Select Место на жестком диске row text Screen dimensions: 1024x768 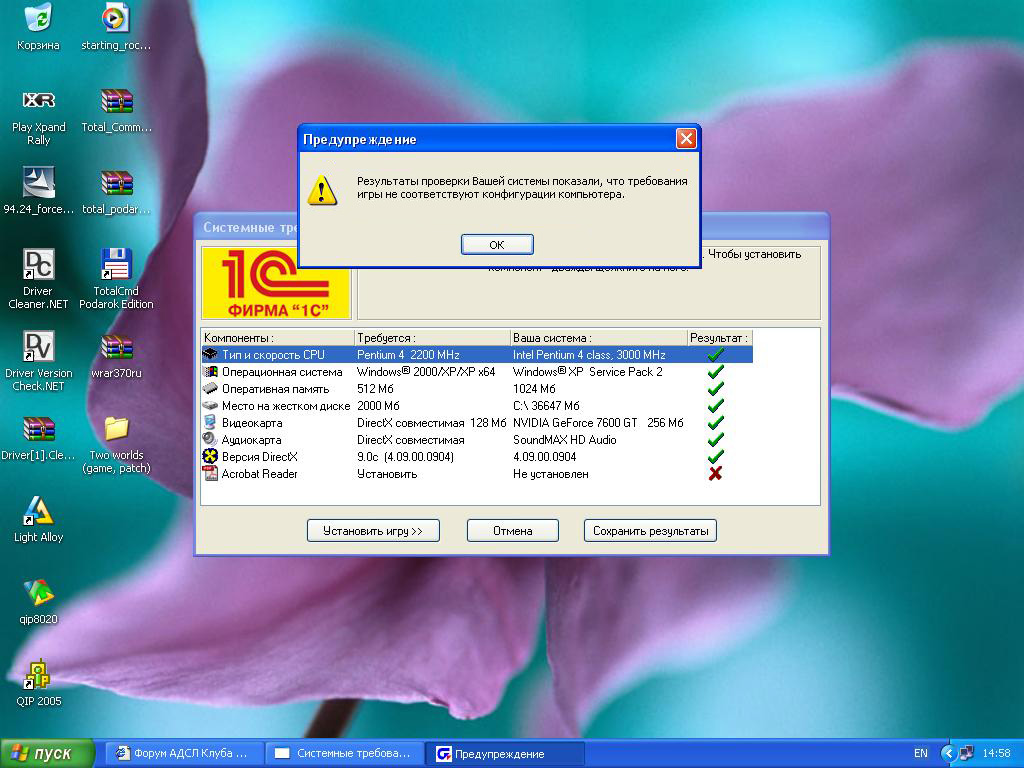(286, 406)
